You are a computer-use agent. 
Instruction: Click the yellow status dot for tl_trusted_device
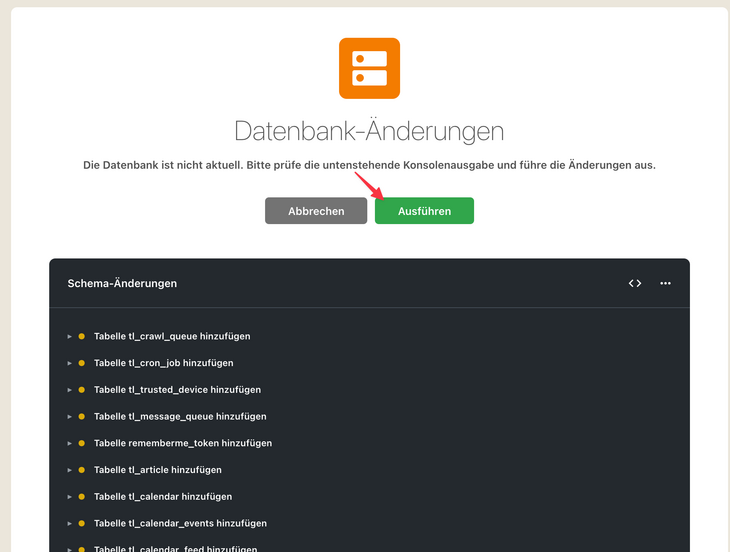(x=81, y=390)
